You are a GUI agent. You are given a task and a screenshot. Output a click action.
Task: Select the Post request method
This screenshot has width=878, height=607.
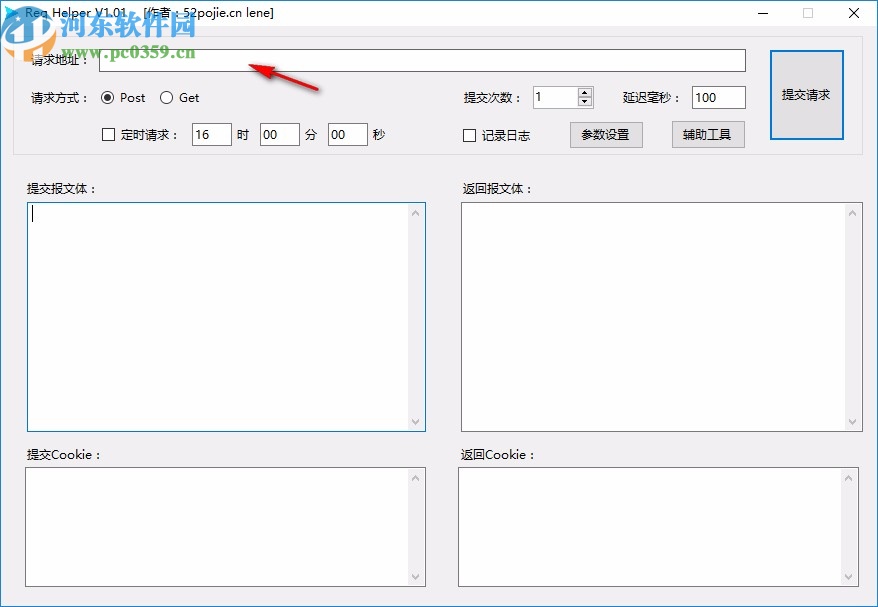point(109,98)
